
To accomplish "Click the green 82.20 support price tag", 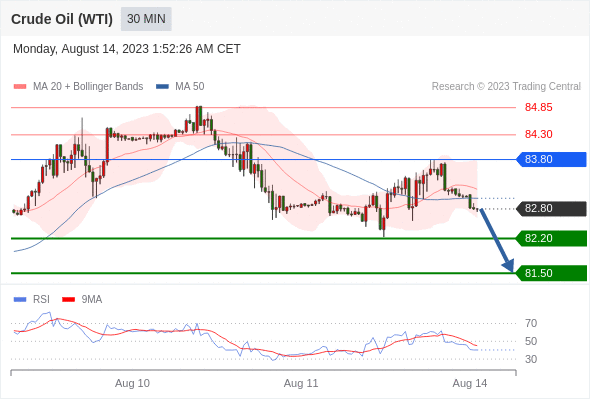I will [551, 239].
